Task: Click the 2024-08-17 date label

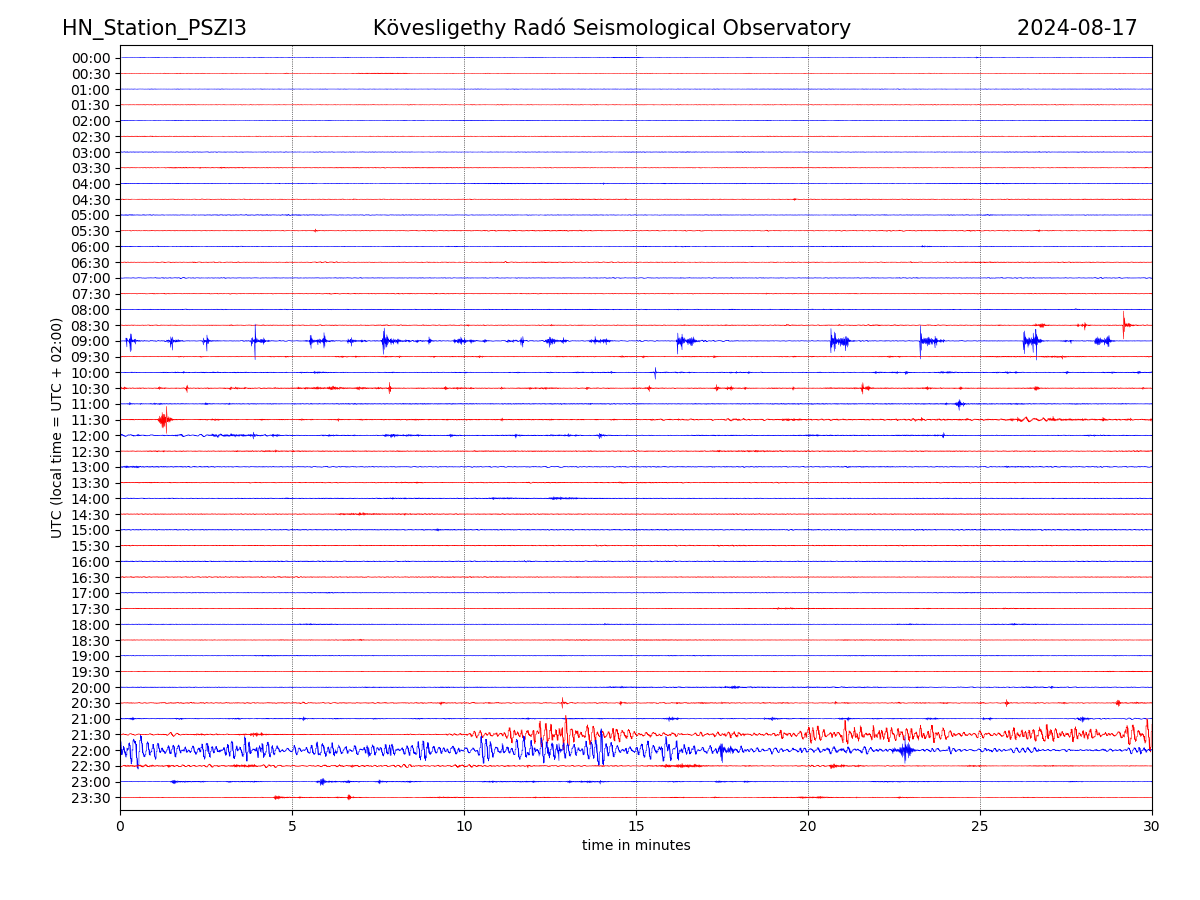Action: (x=1077, y=28)
